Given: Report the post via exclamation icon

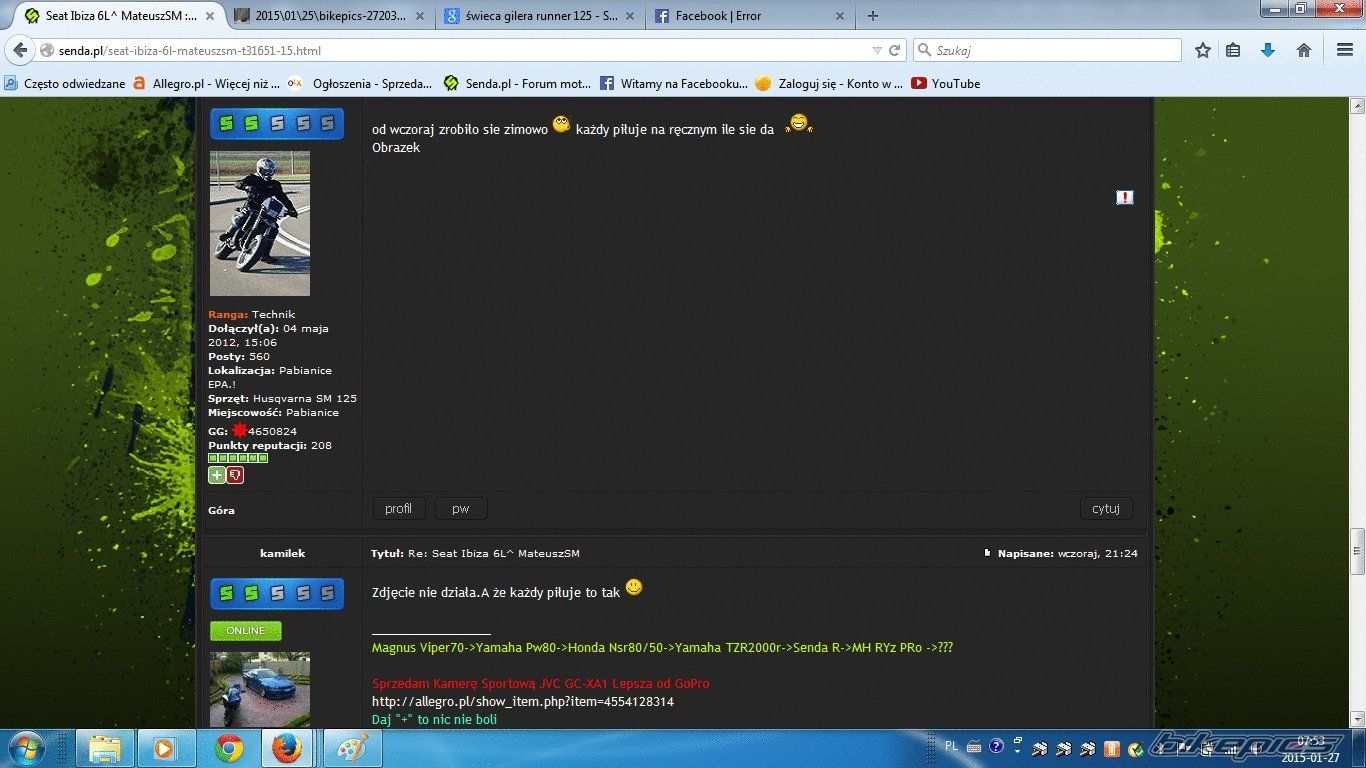Looking at the screenshot, I should (1124, 198).
